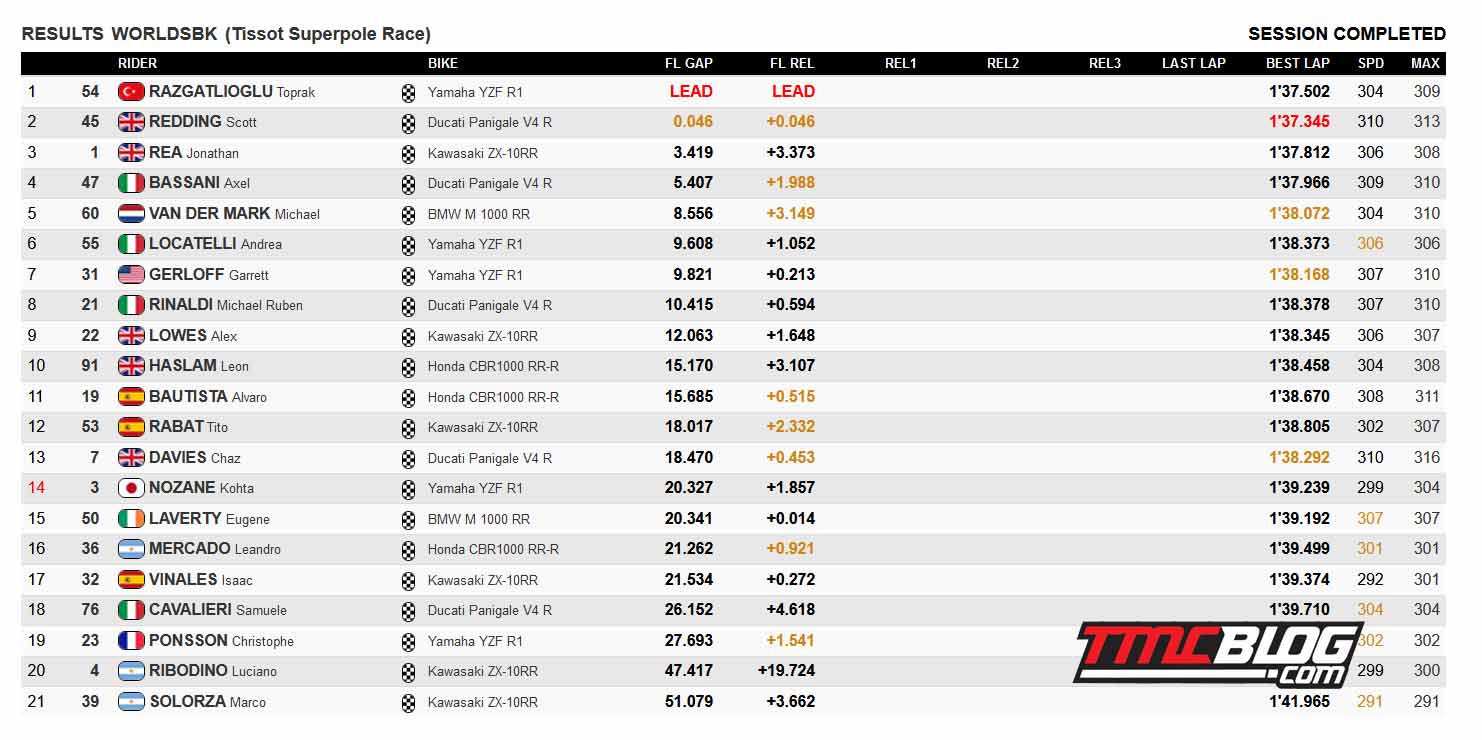The image size is (1482, 740).
Task: Click the TMCBlog.com logo watermark
Action: [1218, 653]
